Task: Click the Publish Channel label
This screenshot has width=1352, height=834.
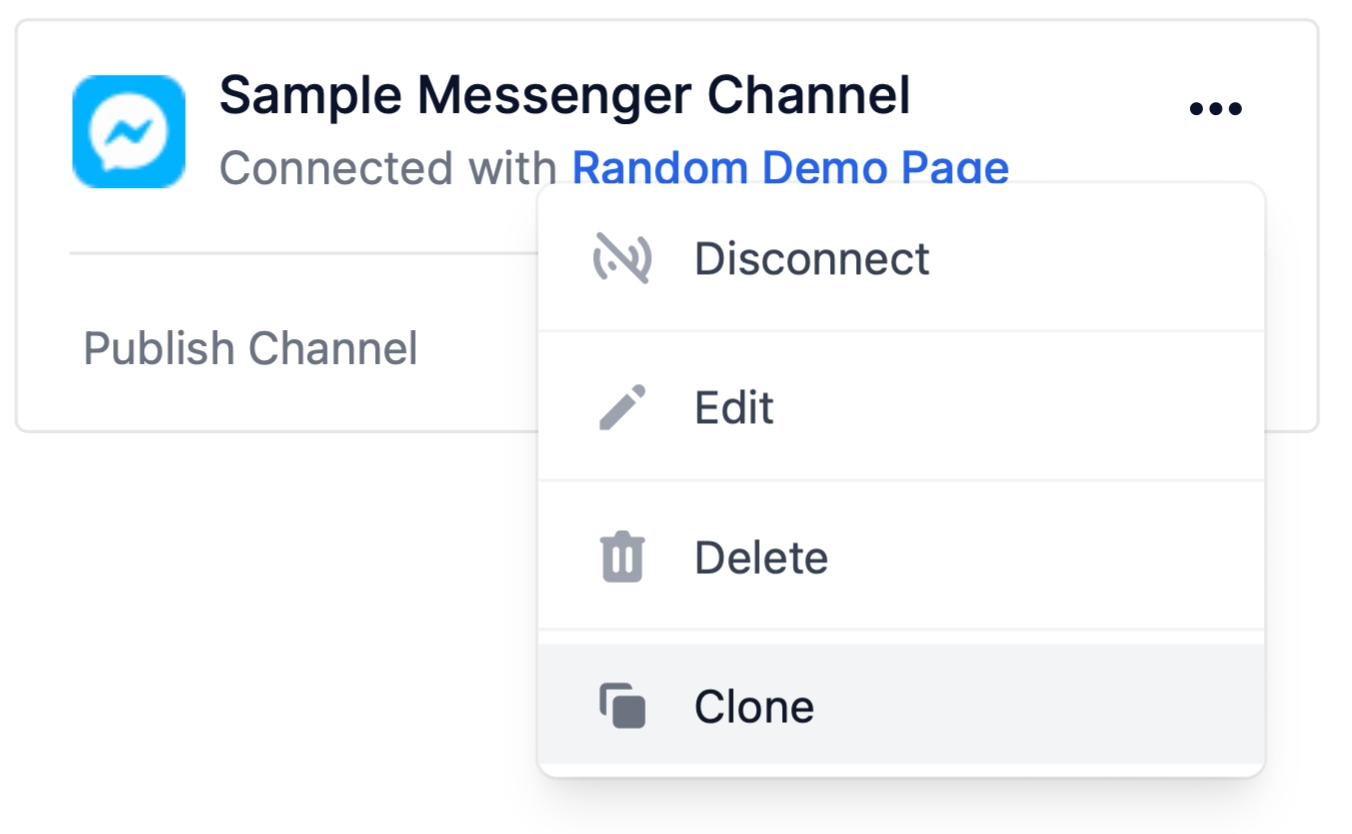Action: click(x=250, y=349)
